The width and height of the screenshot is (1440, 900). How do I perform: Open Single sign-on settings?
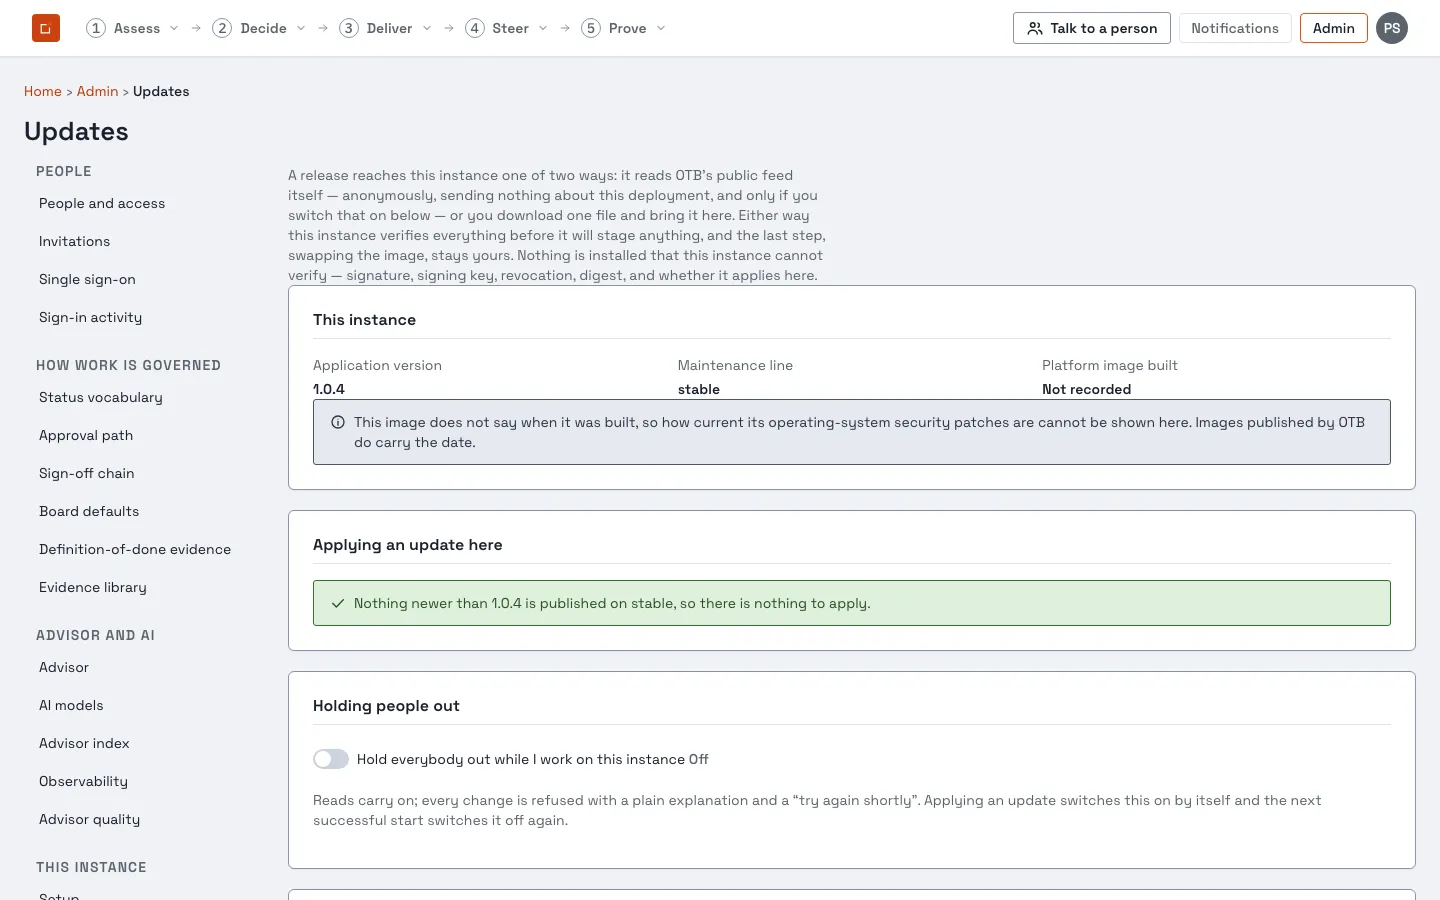coord(87,279)
